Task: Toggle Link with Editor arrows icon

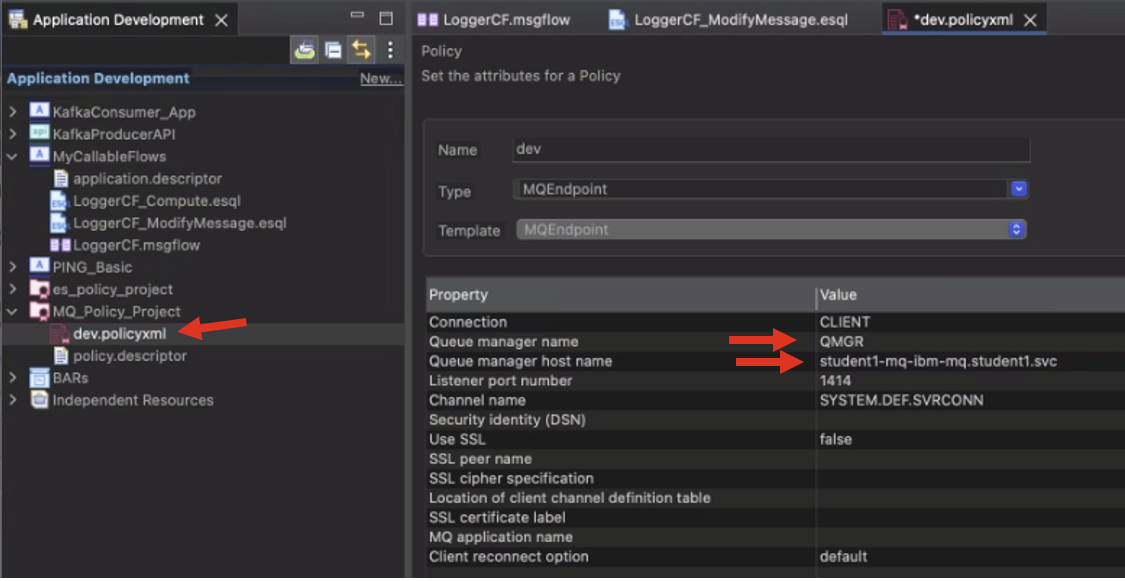Action: (x=360, y=50)
